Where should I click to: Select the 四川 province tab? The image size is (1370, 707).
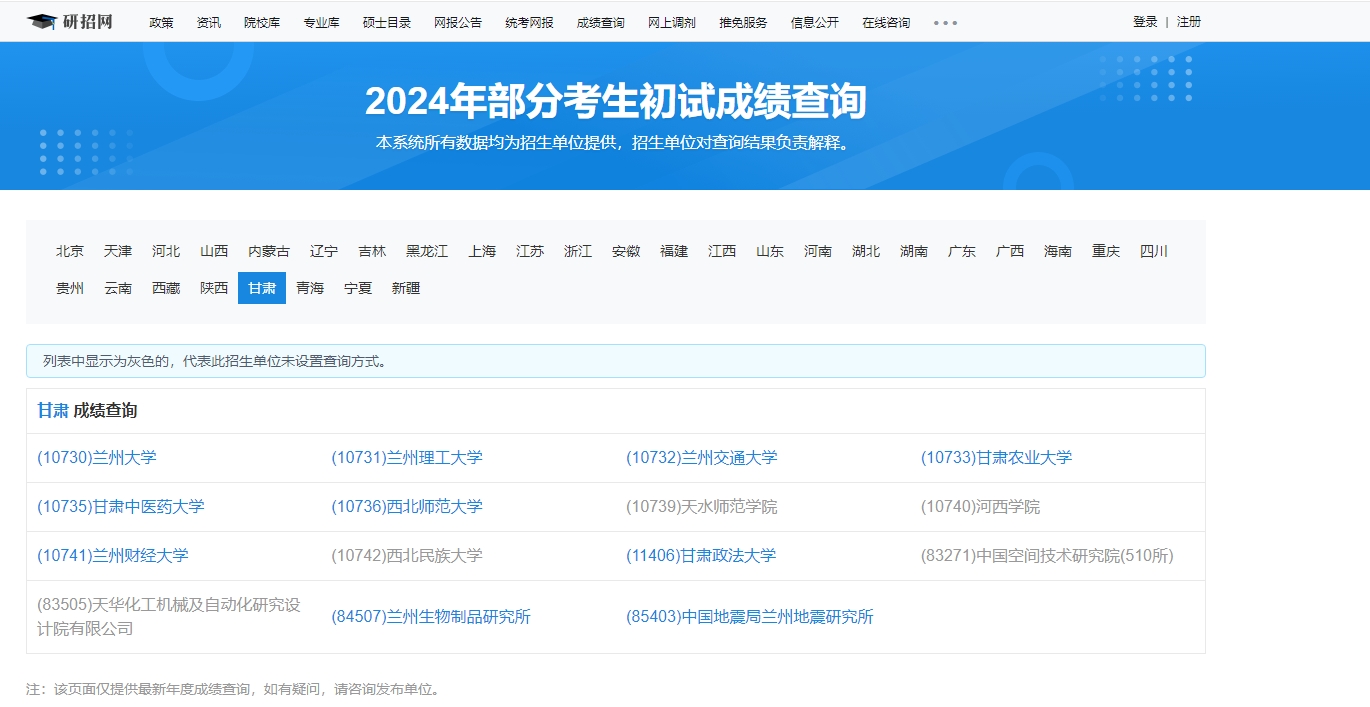(x=1154, y=251)
